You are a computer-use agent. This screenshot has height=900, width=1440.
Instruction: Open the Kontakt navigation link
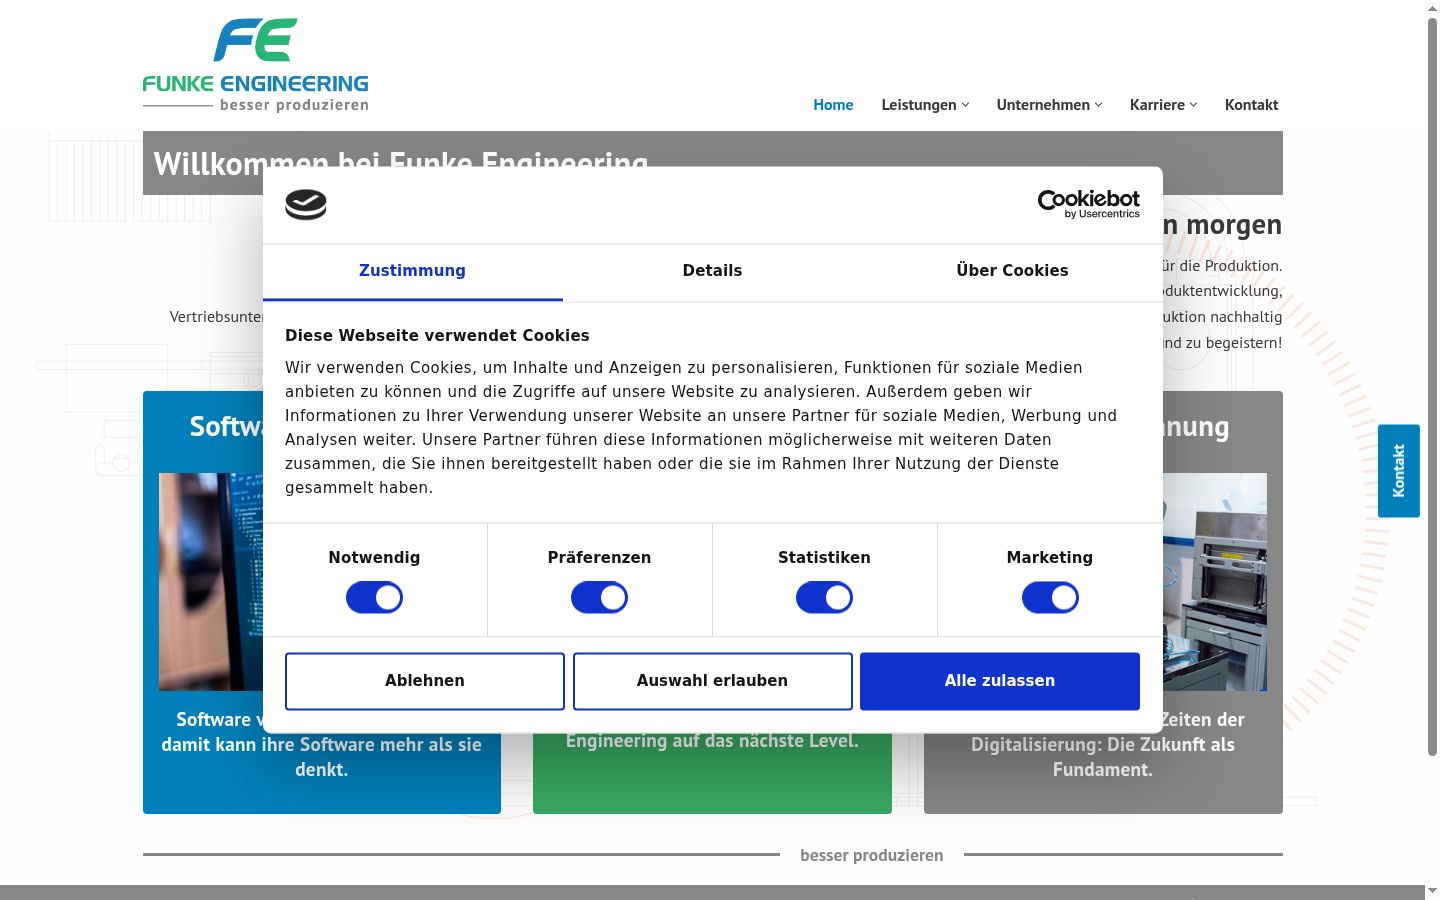(1251, 105)
